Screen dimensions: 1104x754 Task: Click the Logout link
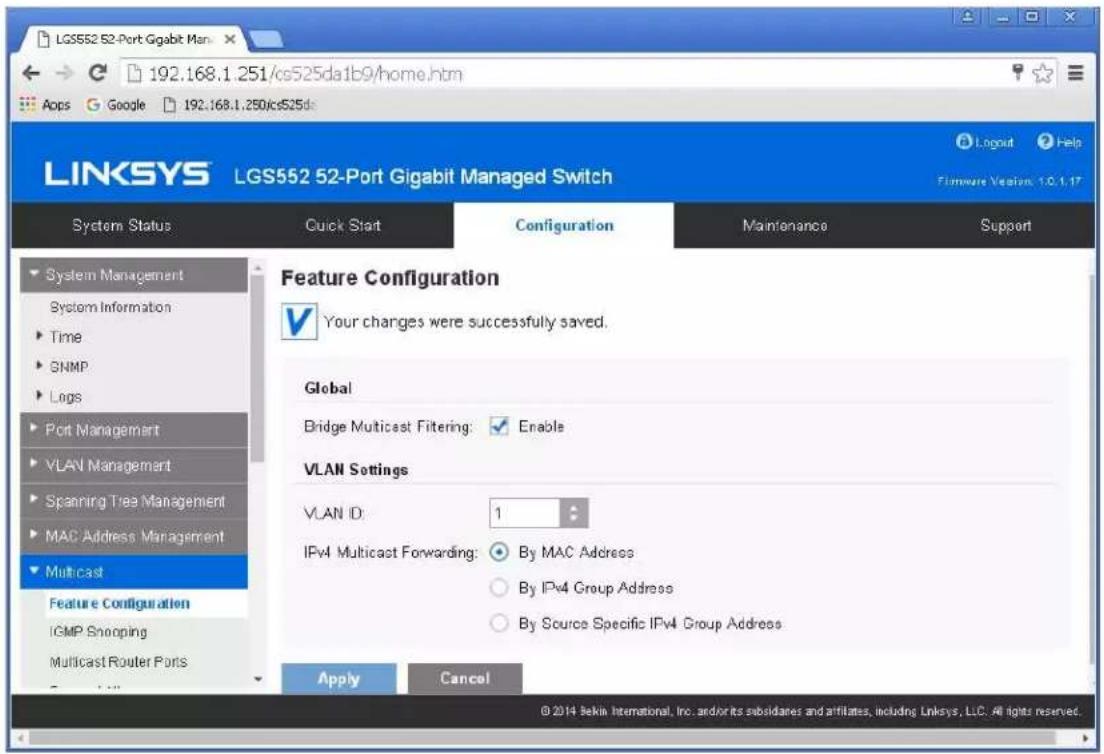tap(985, 142)
